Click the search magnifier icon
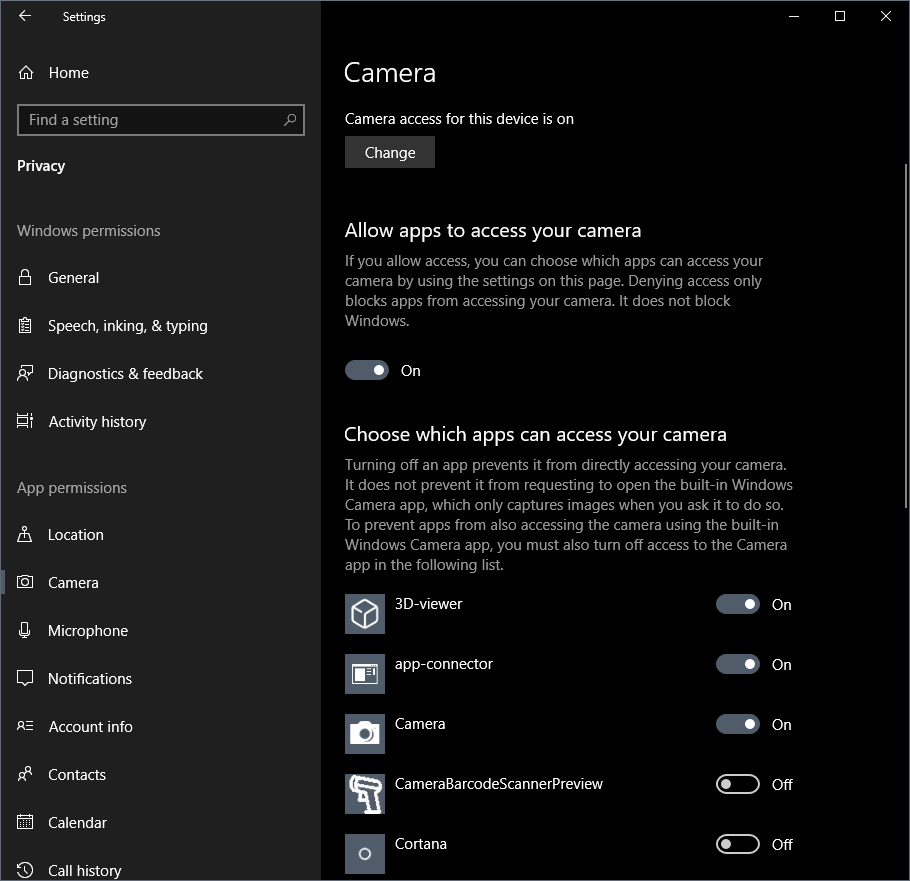The width and height of the screenshot is (910, 881). (x=290, y=120)
